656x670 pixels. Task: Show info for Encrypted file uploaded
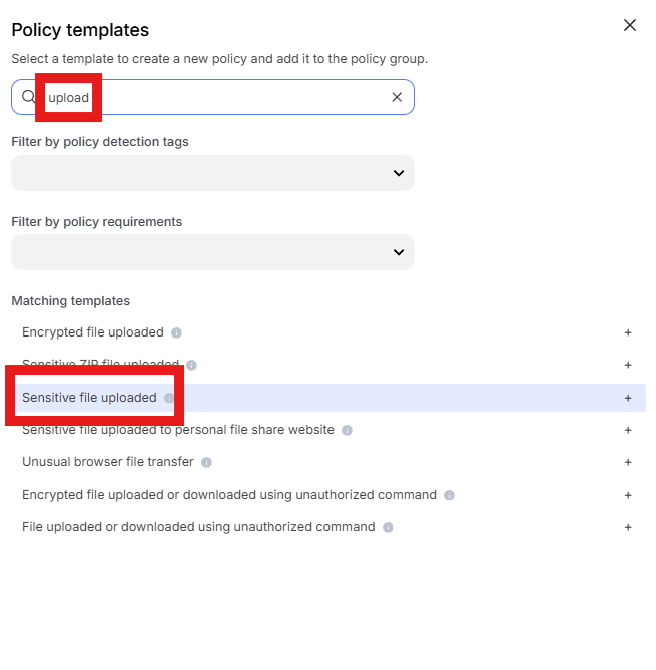click(x=176, y=332)
